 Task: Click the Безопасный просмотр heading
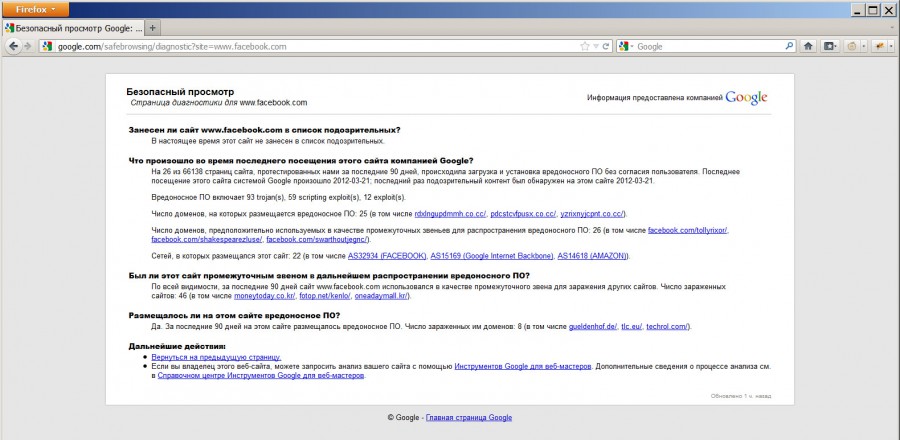(180, 92)
